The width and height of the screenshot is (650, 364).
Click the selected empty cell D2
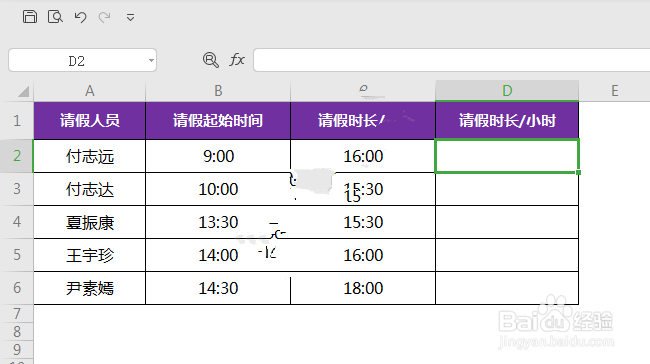[507, 156]
